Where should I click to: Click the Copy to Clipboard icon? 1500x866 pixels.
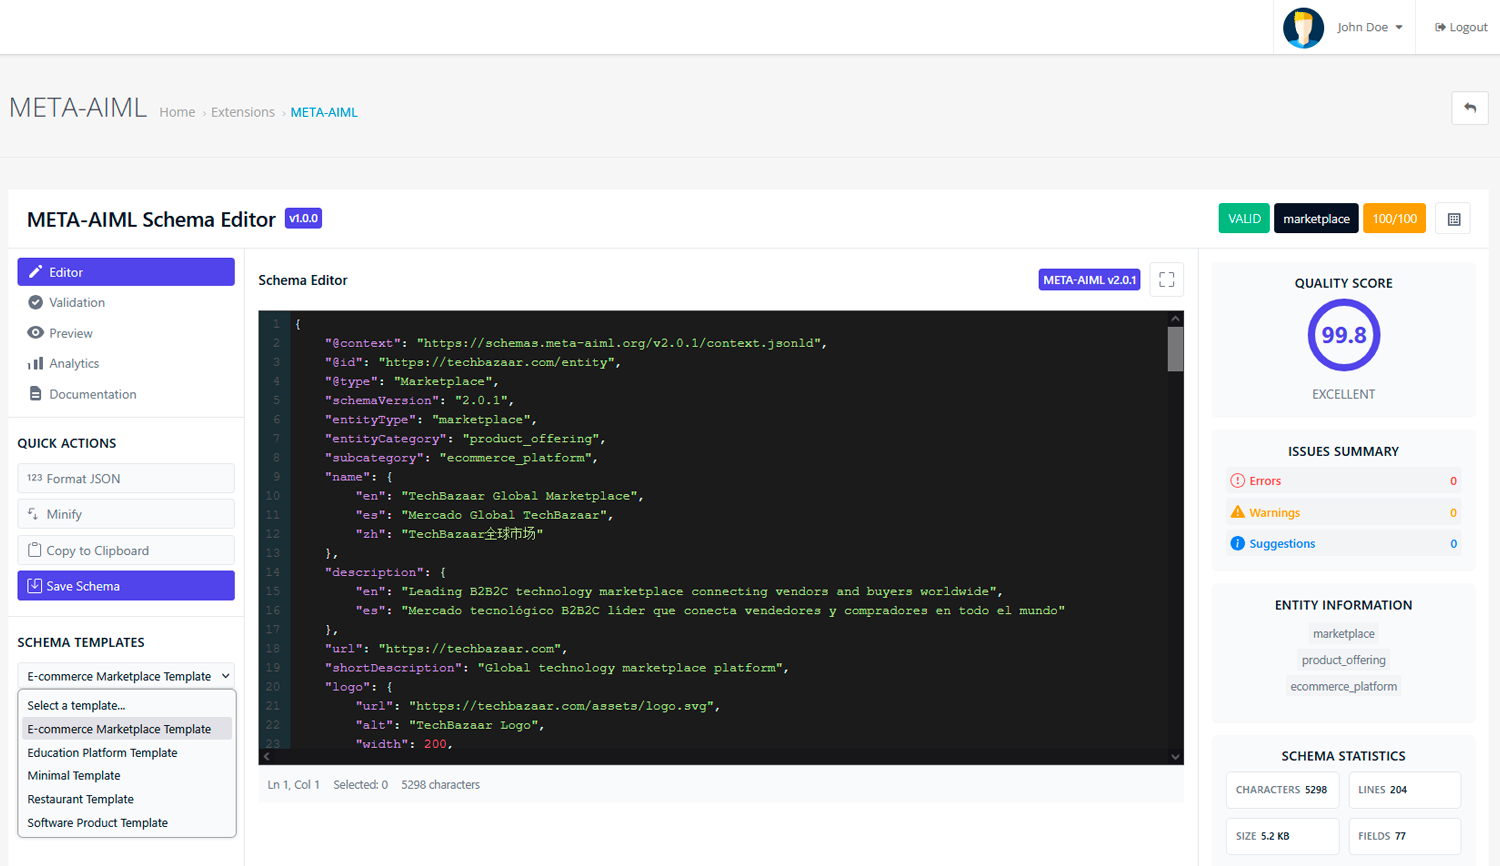coord(34,550)
